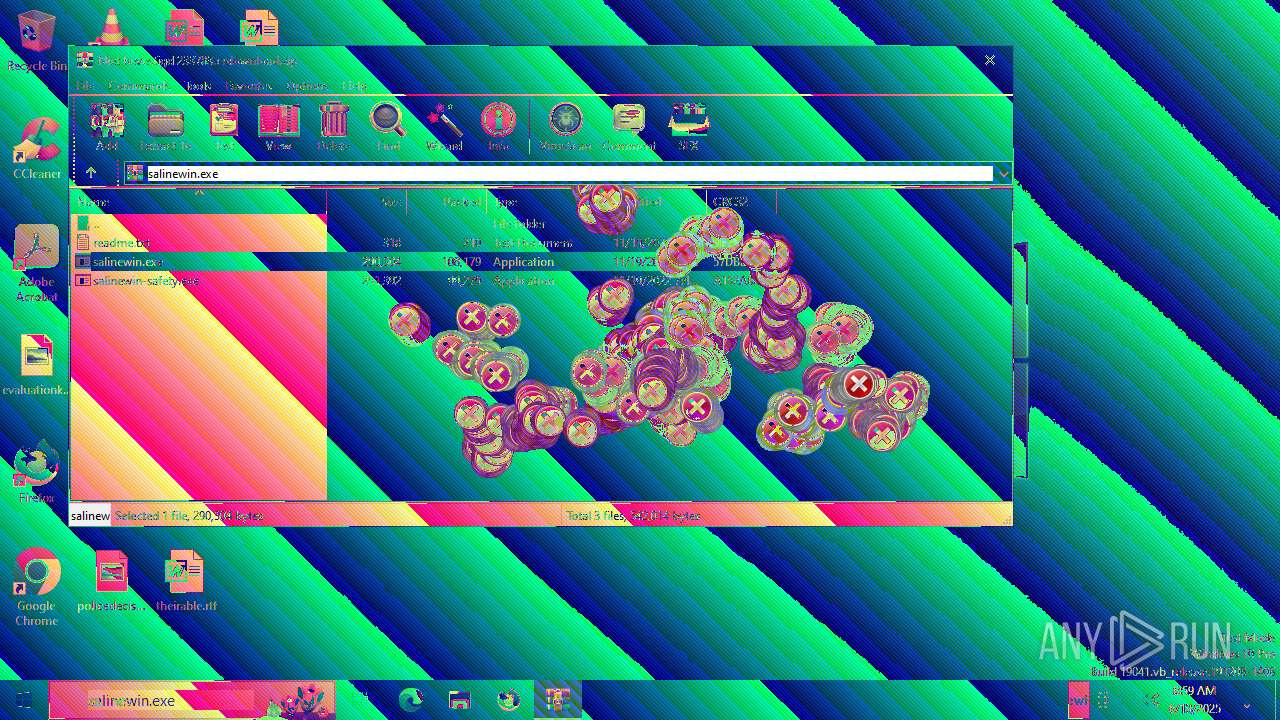Viewport: 1280px width, 720px height.
Task: Open the archive Info icon
Action: [x=498, y=127]
